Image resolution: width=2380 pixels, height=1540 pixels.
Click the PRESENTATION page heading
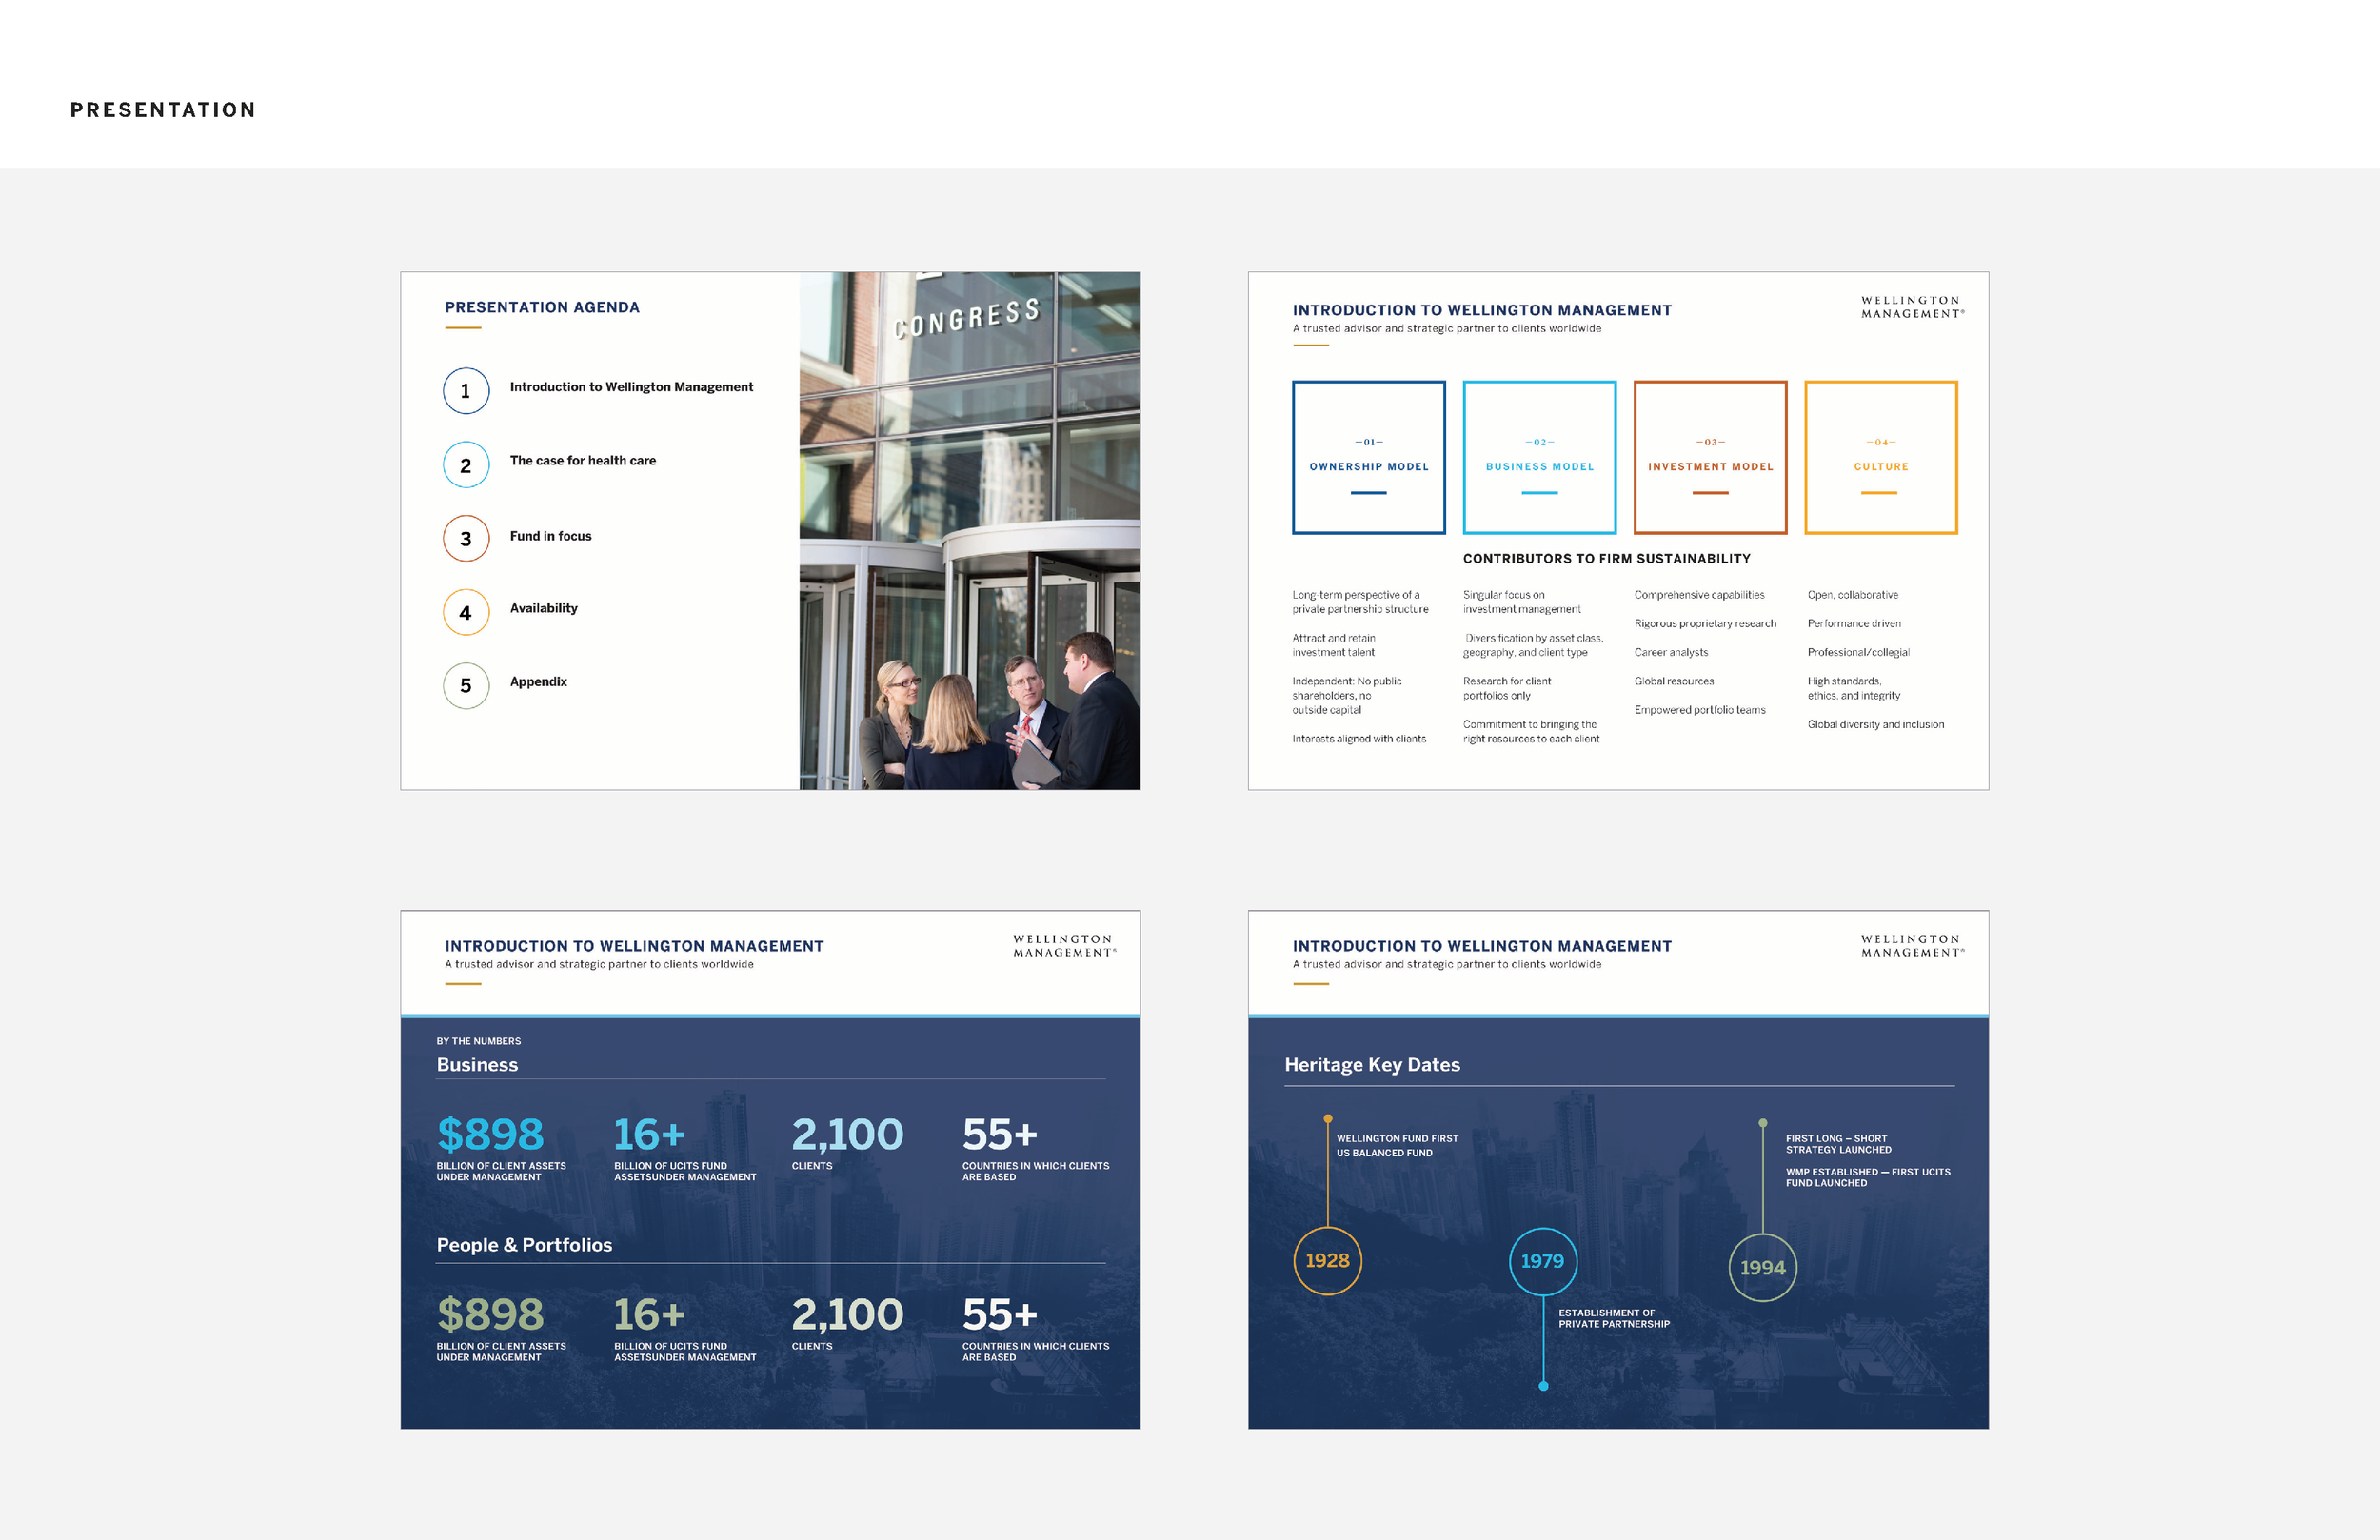[x=163, y=110]
